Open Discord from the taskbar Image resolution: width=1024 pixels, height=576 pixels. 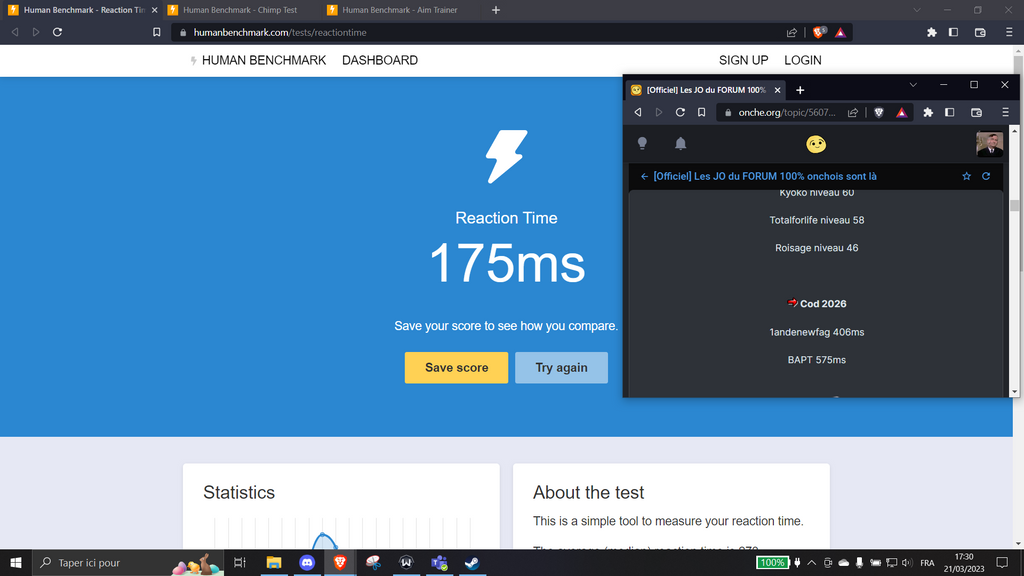(x=307, y=562)
